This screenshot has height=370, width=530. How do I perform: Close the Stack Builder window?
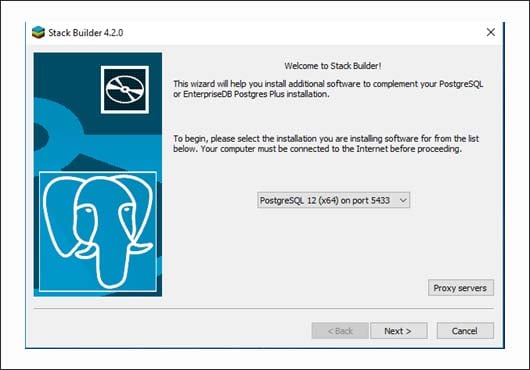(x=490, y=32)
